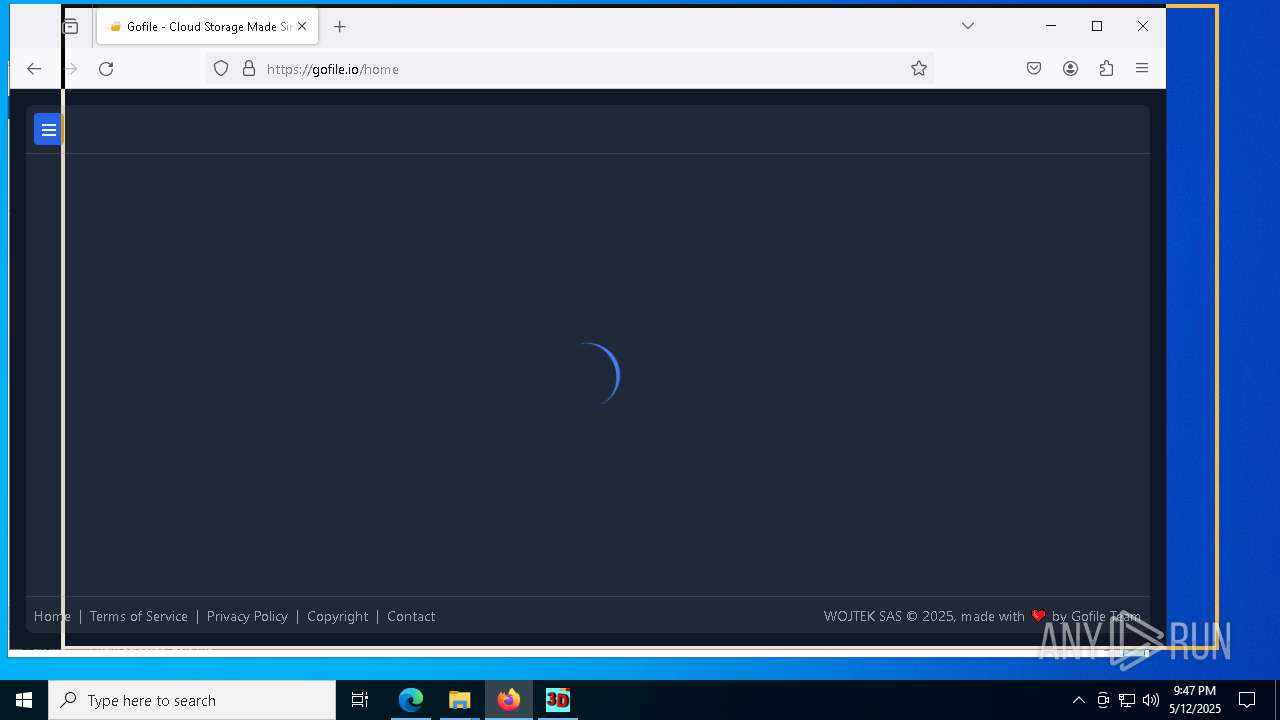Open the 3D app on the taskbar

pyautogui.click(x=558, y=700)
